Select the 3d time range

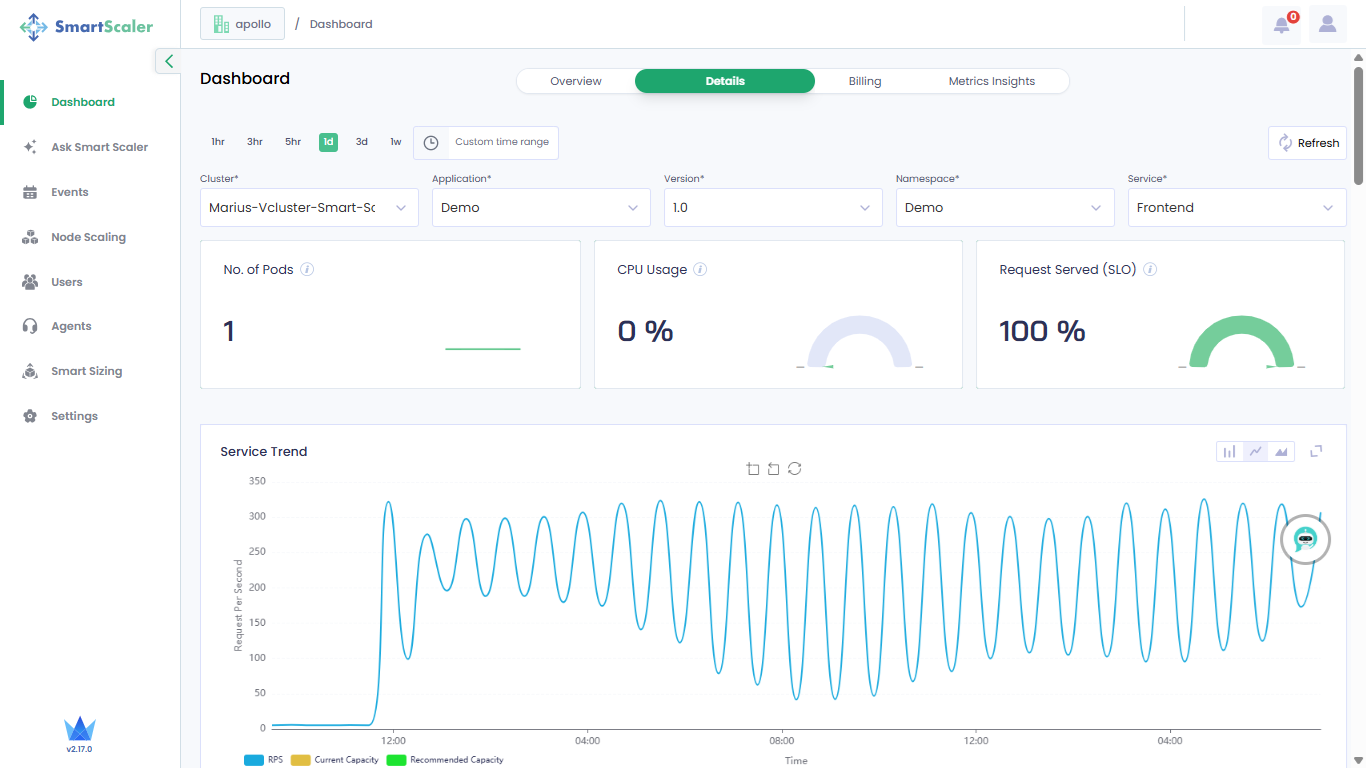(362, 142)
